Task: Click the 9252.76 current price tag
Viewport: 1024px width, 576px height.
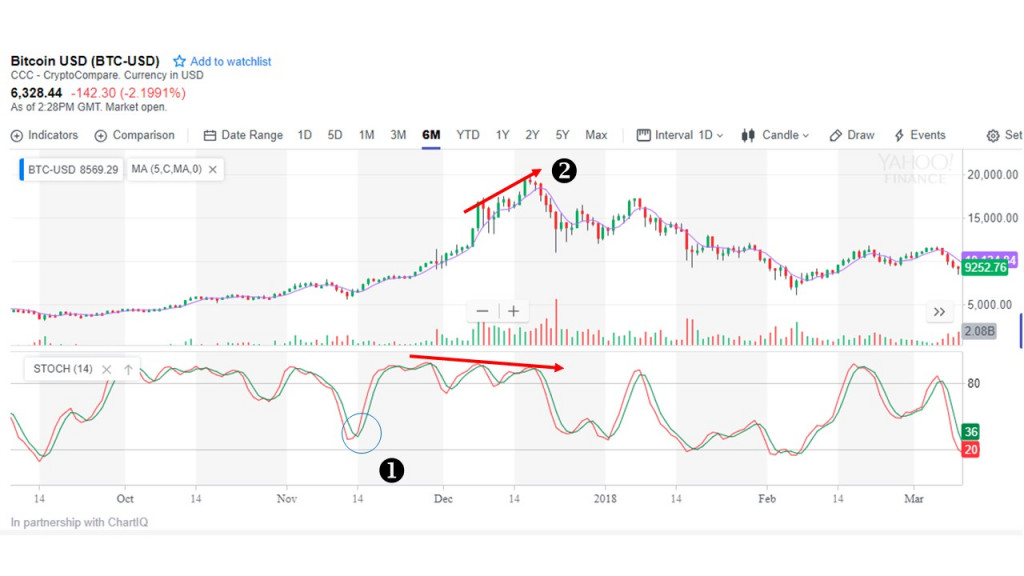Action: [985, 268]
